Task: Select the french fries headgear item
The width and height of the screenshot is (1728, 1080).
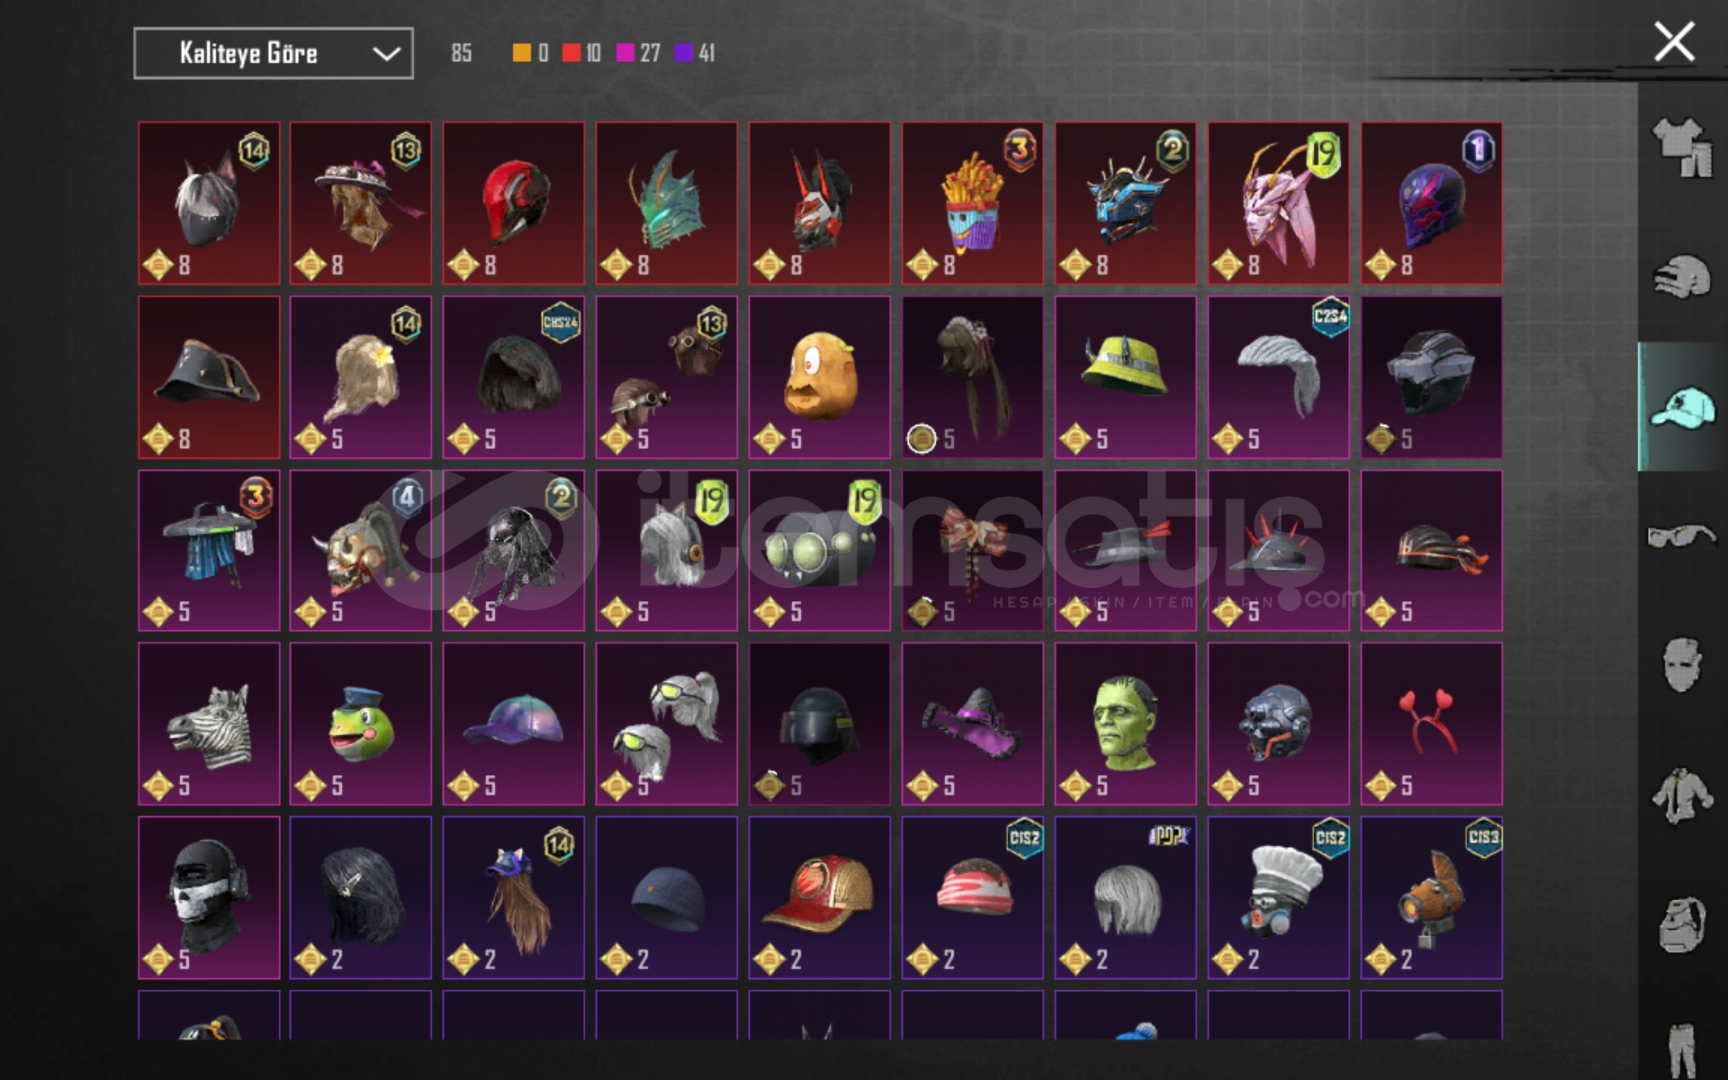Action: tap(972, 203)
